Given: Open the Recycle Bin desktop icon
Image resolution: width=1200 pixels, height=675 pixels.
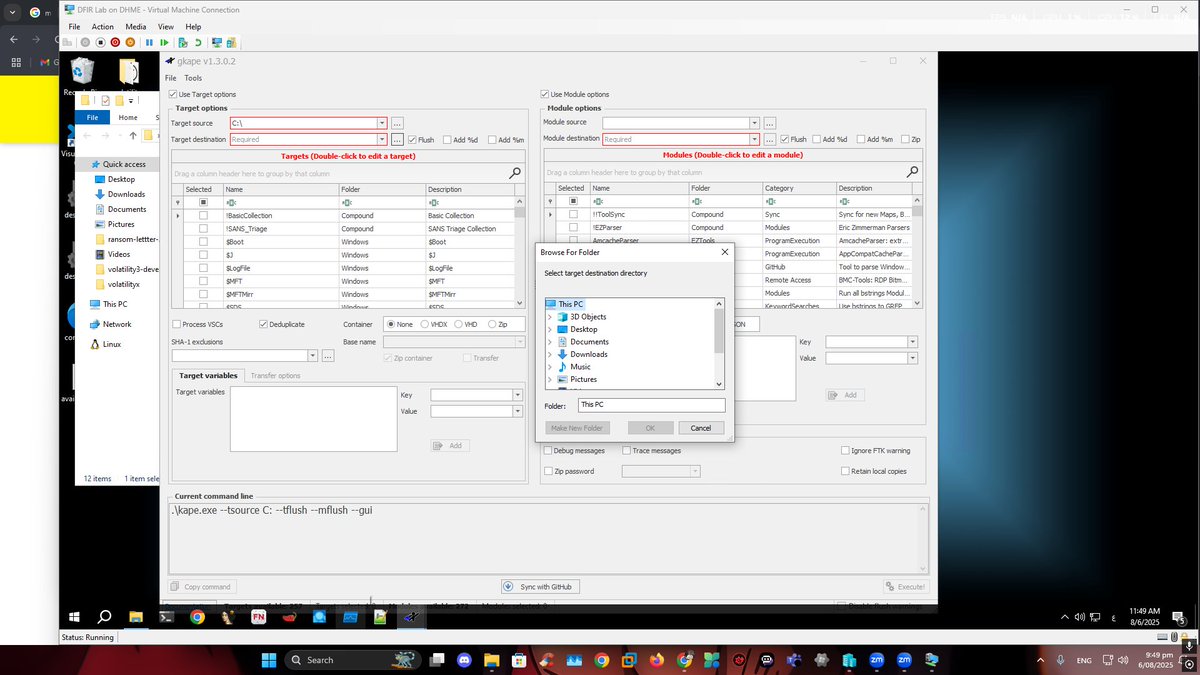Looking at the screenshot, I should click(81, 72).
